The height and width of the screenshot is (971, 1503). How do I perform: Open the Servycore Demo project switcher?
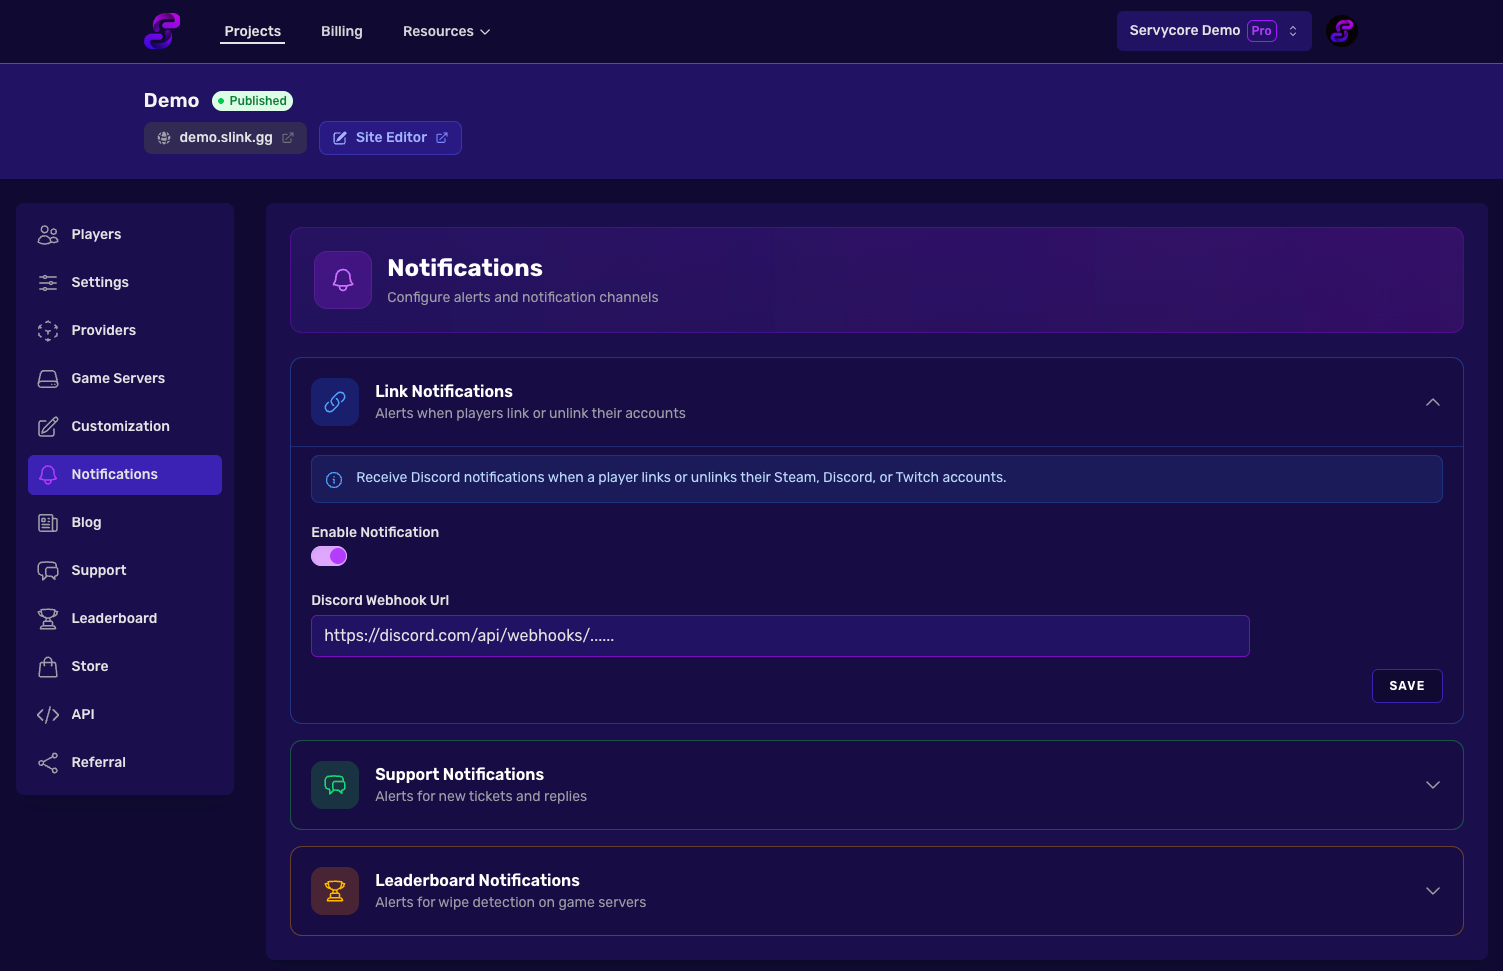[1213, 30]
